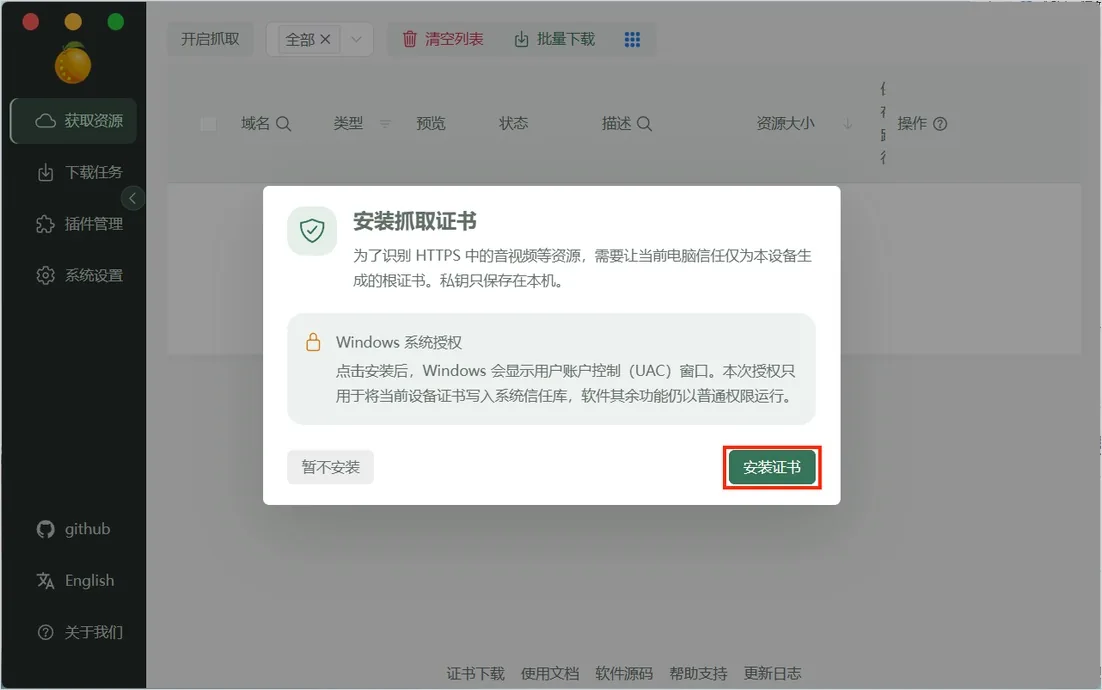1102x690 pixels.
Task: Click the trash icon of 清空列表
Action: coord(410,39)
